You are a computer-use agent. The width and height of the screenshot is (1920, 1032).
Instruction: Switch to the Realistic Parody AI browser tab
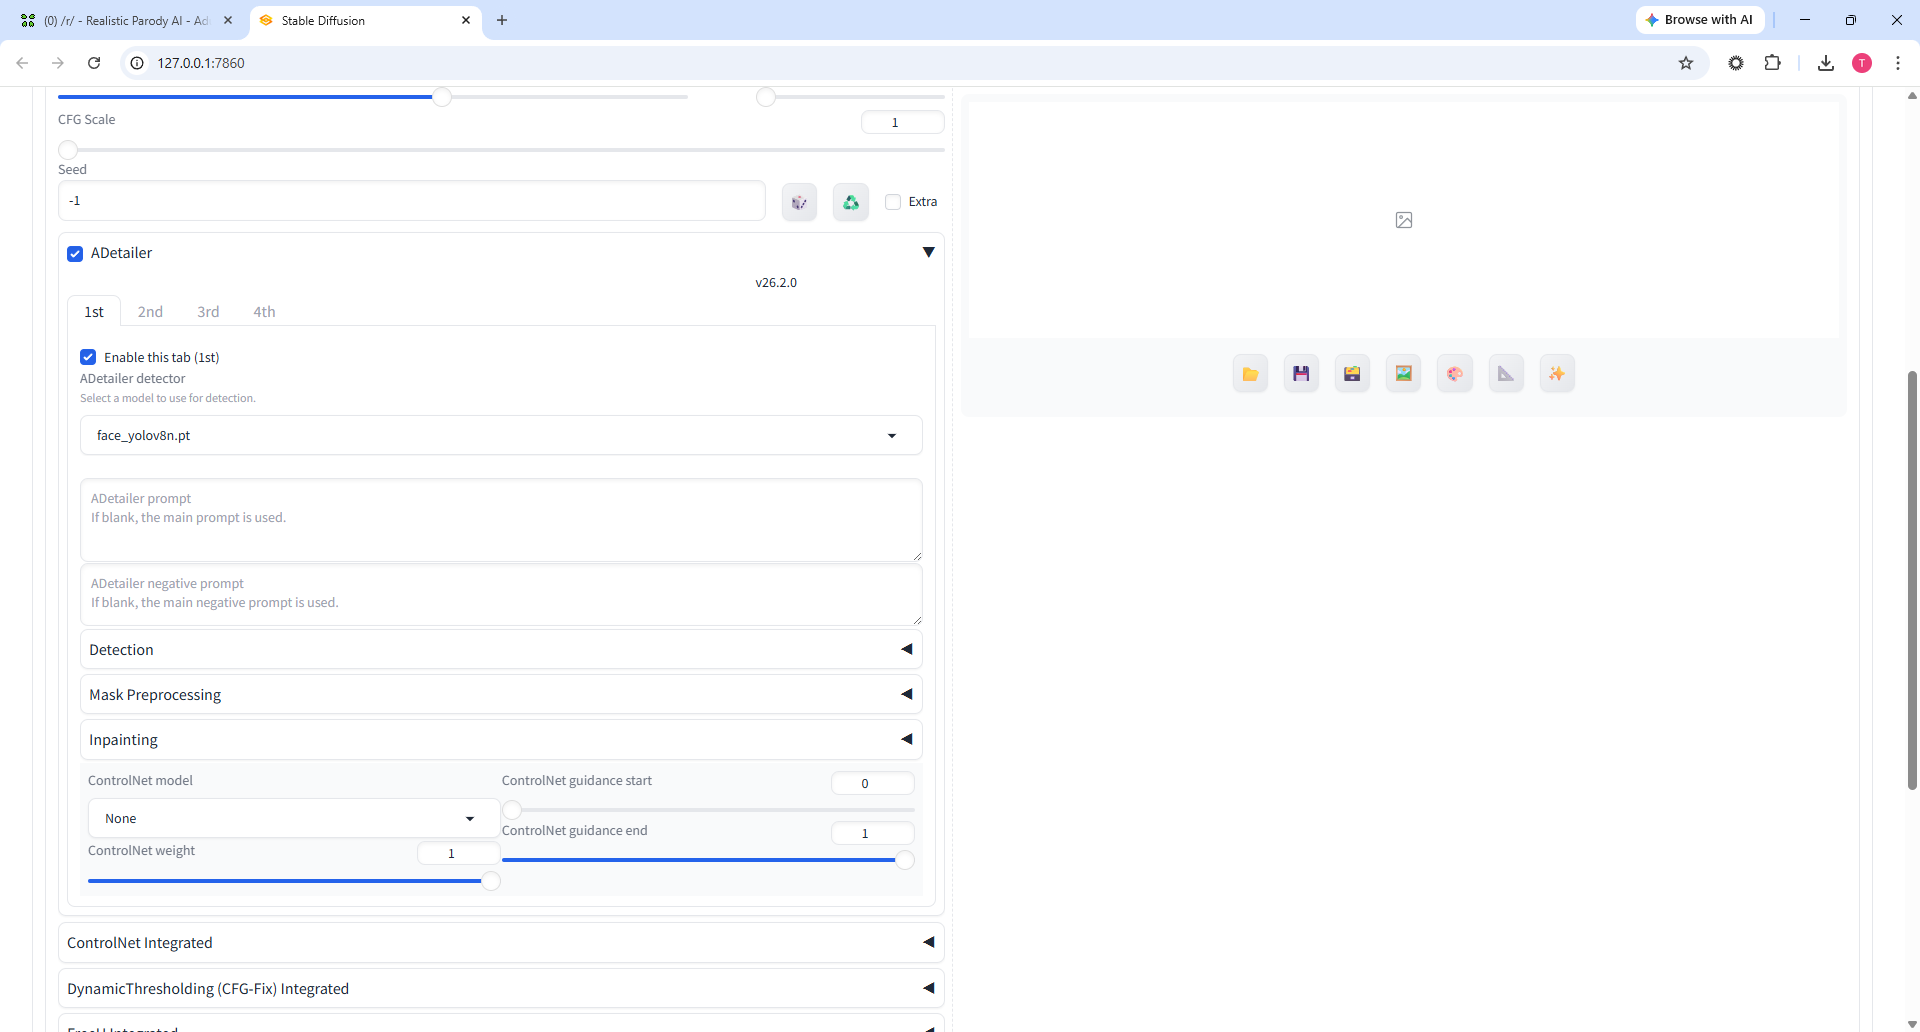click(126, 20)
